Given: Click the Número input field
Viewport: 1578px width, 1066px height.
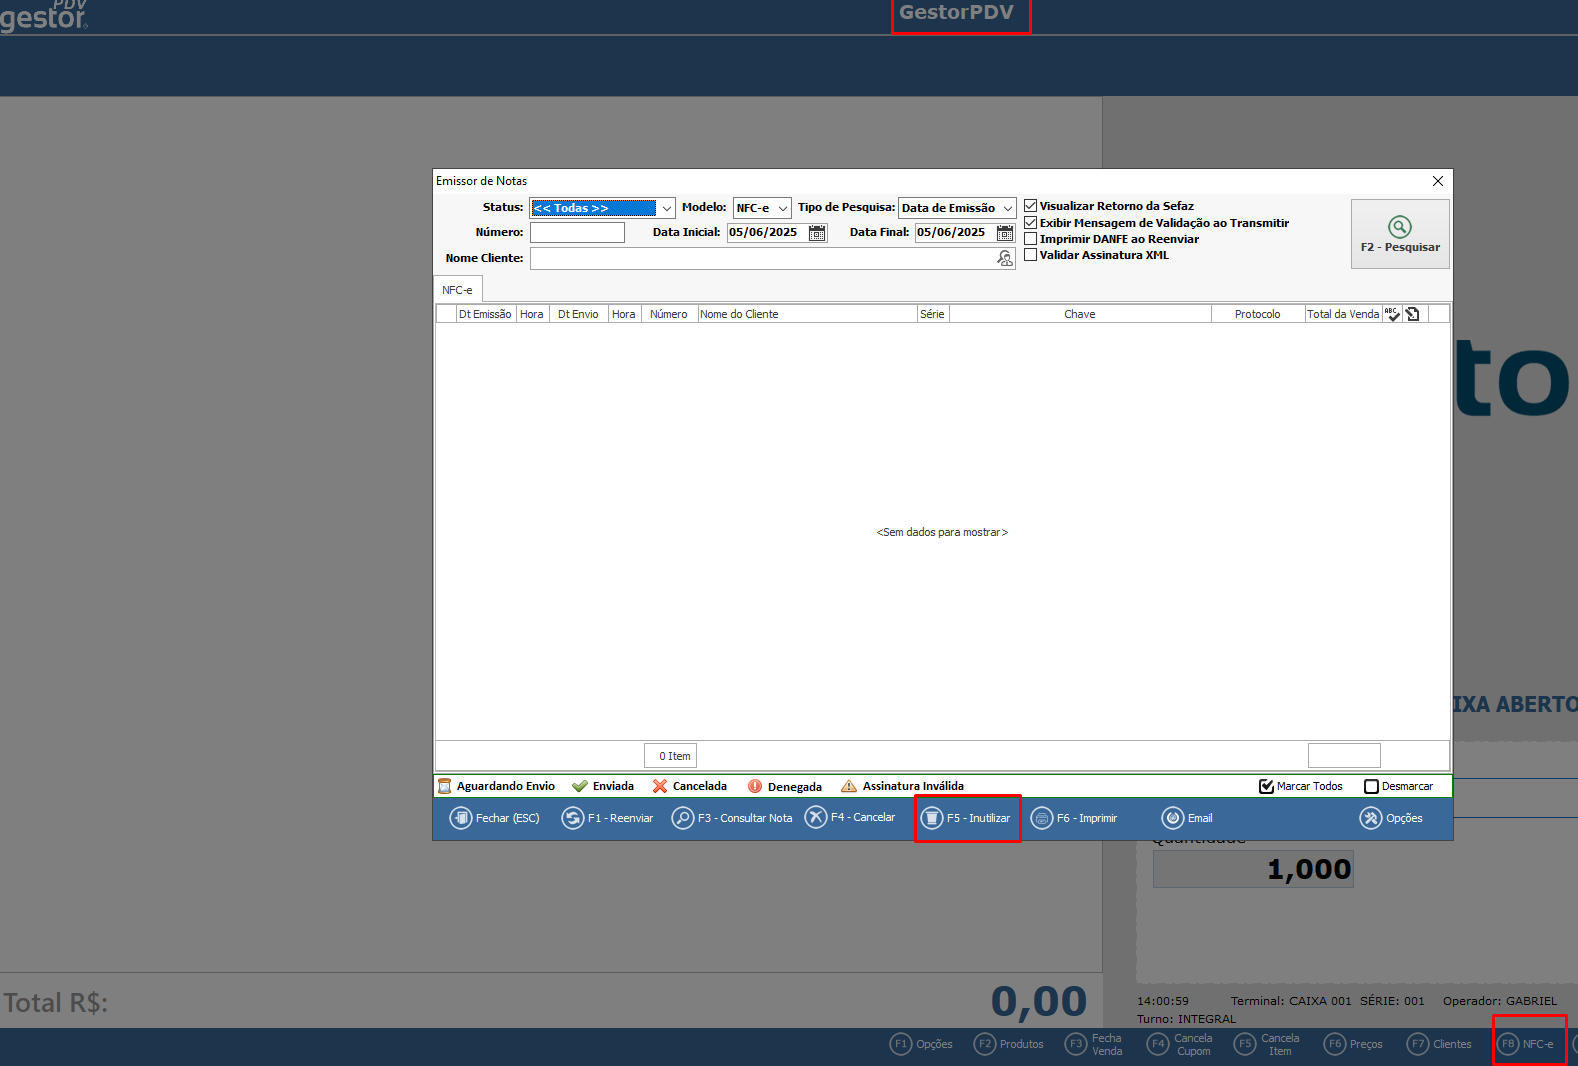Looking at the screenshot, I should click(x=577, y=233).
